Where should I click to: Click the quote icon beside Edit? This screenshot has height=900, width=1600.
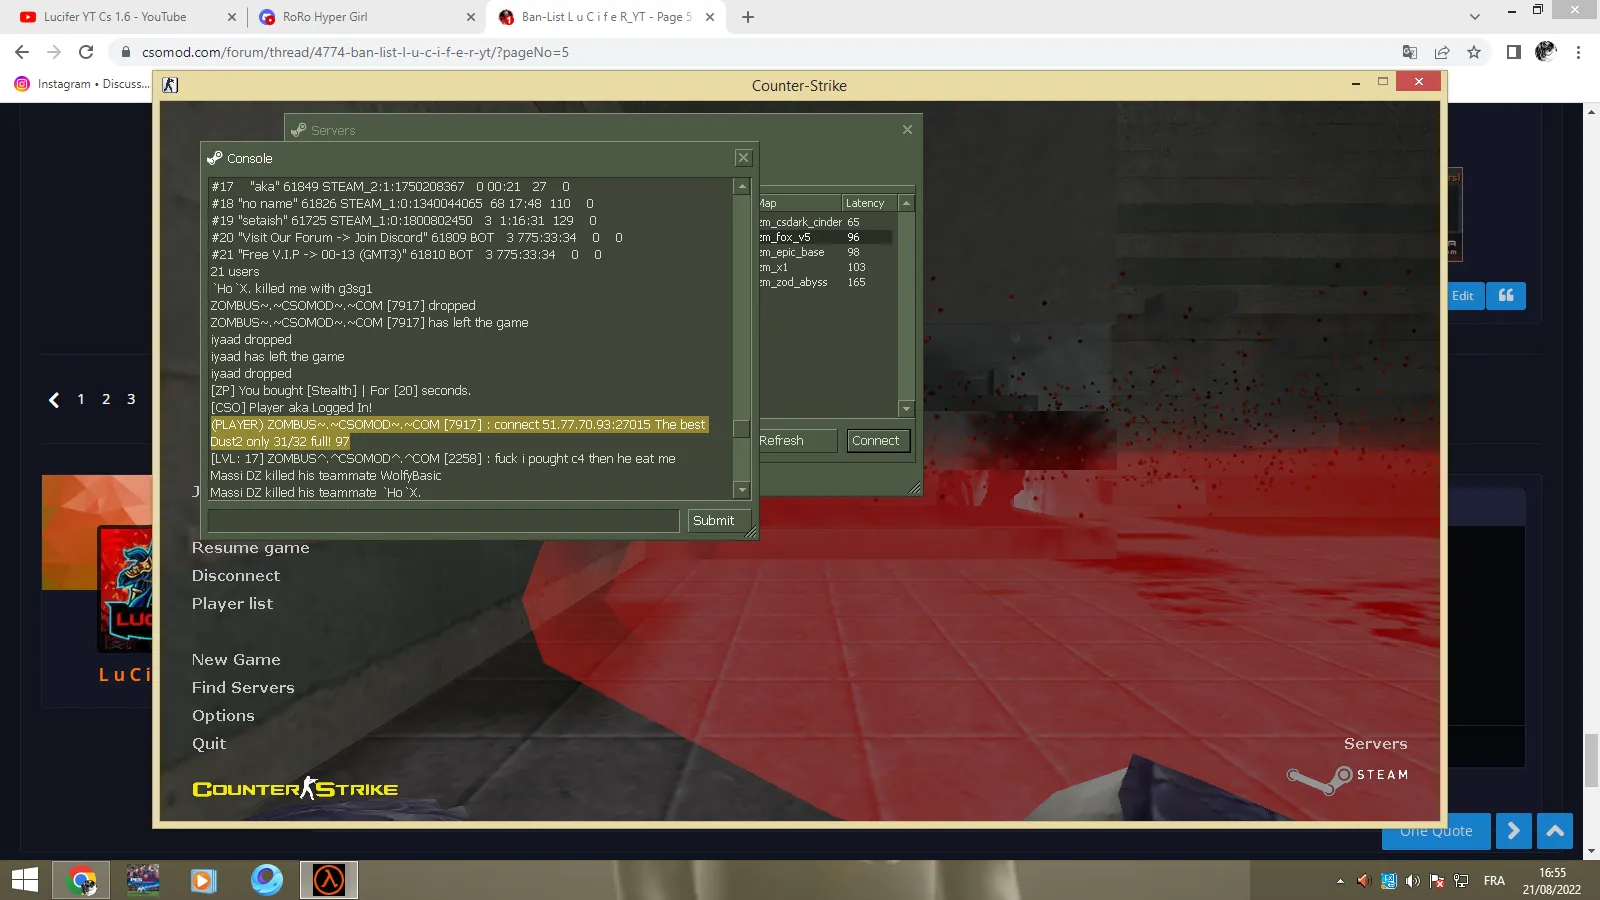(1506, 296)
